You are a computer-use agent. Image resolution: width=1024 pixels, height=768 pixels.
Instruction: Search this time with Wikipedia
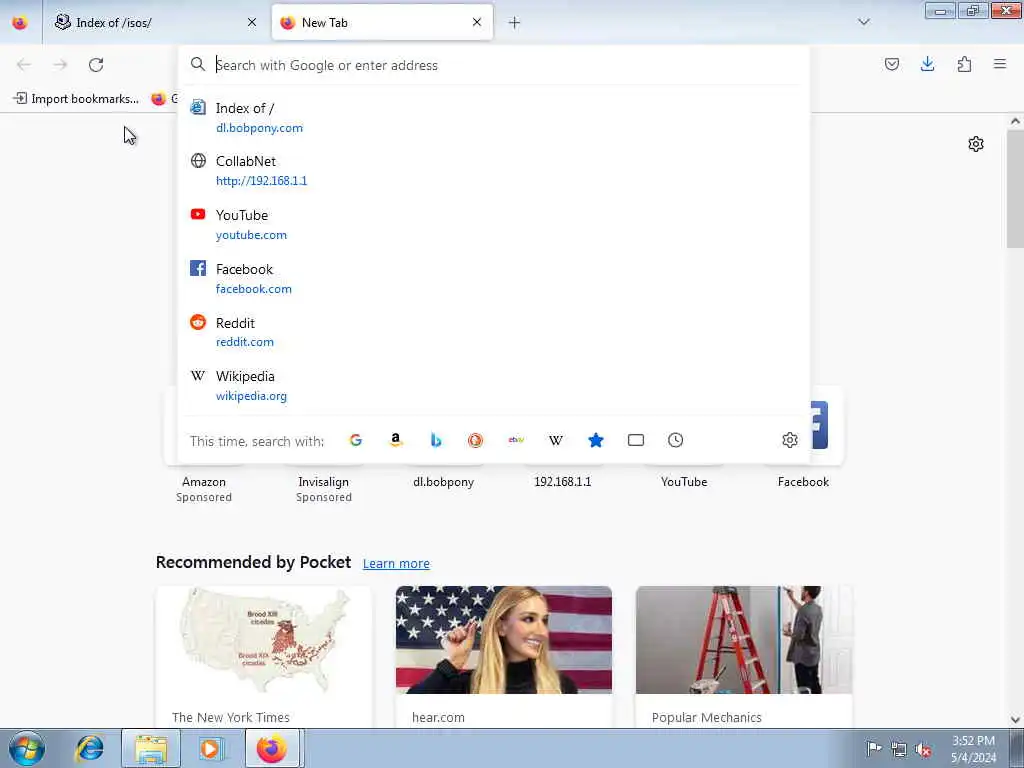(556, 440)
